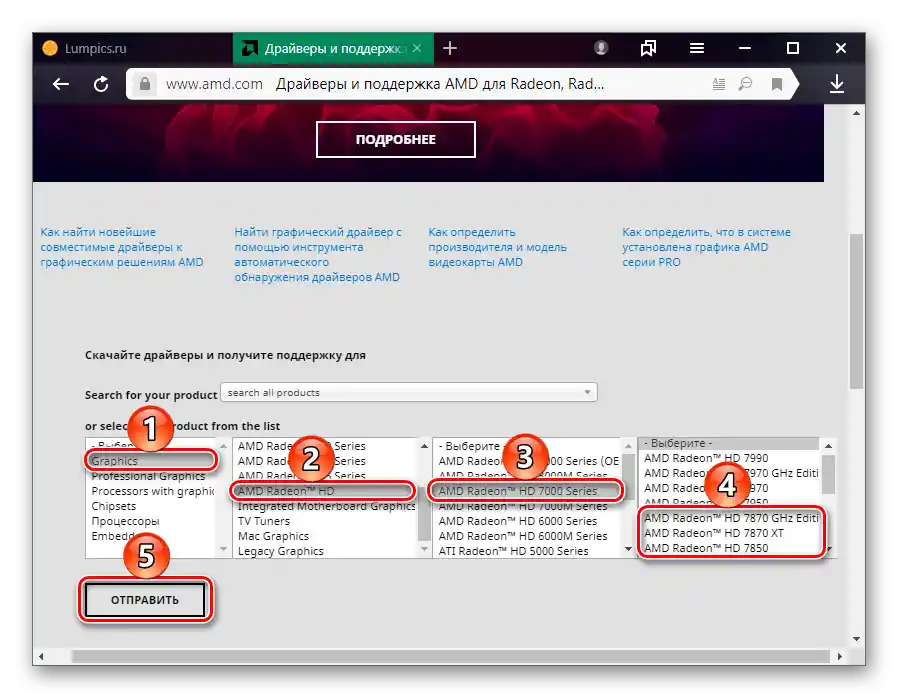
Task: Select AMD Radeon HD 7870 GHz Edition
Action: pos(730,518)
